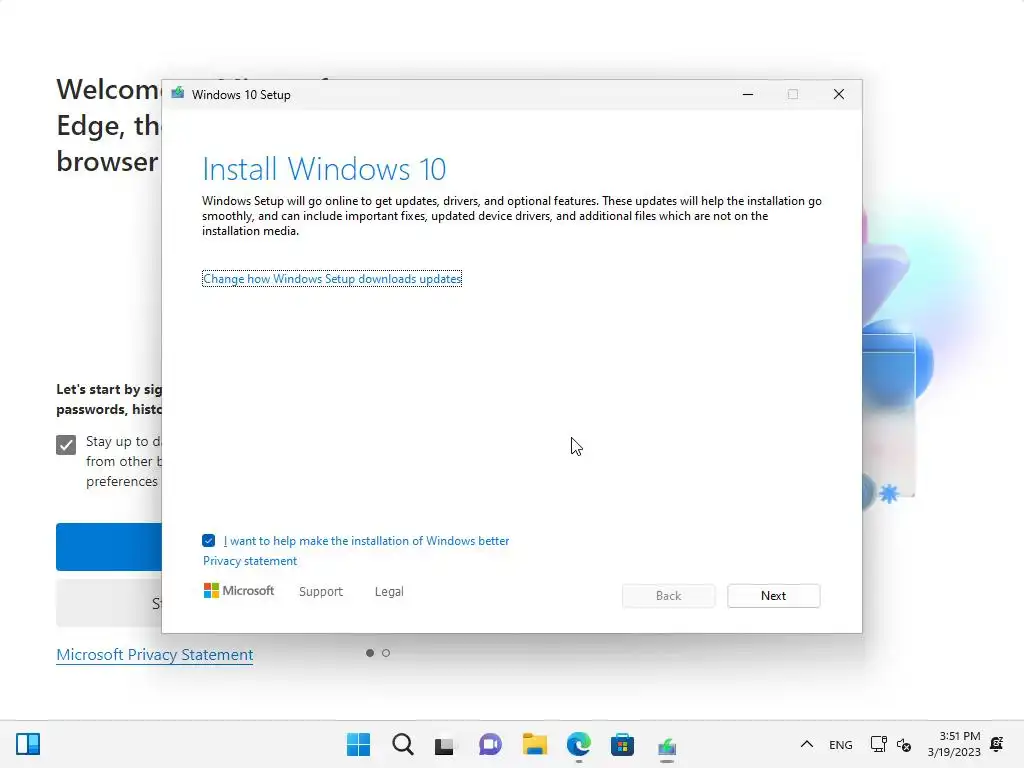Select Windows 10 Setup taskbar icon

click(667, 745)
